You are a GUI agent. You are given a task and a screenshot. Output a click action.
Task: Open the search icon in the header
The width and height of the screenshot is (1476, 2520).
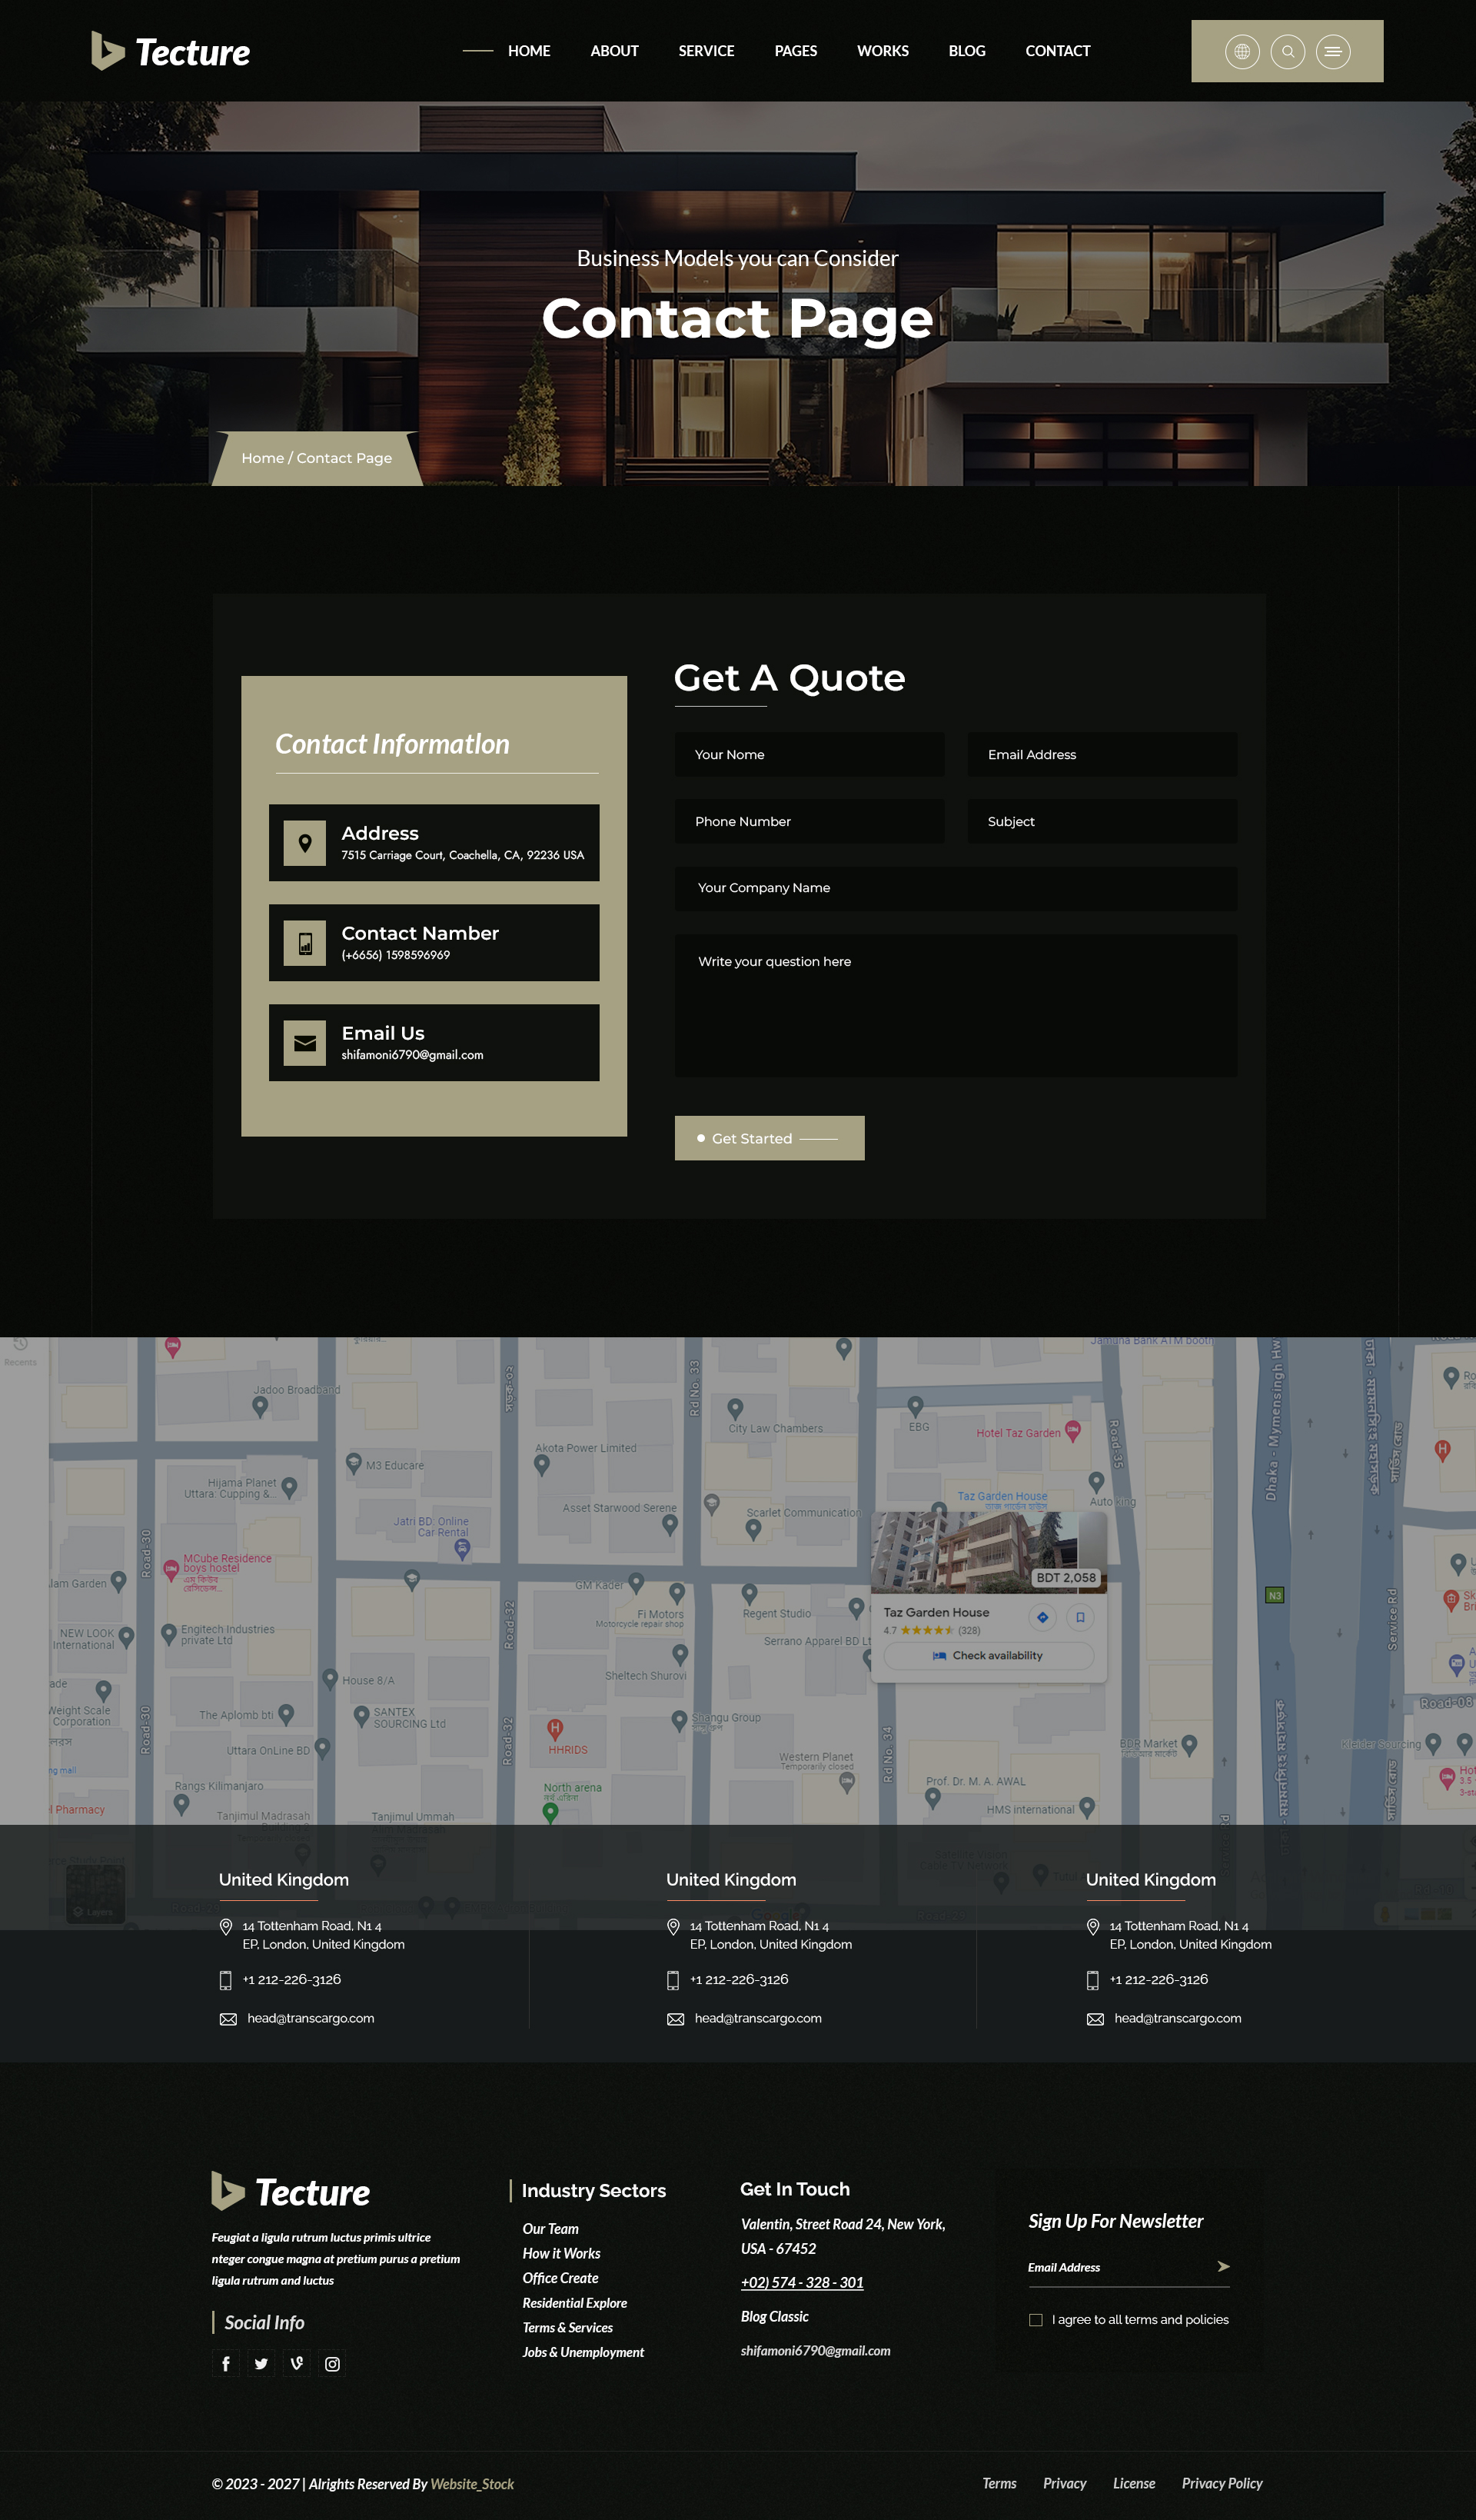tap(1288, 51)
